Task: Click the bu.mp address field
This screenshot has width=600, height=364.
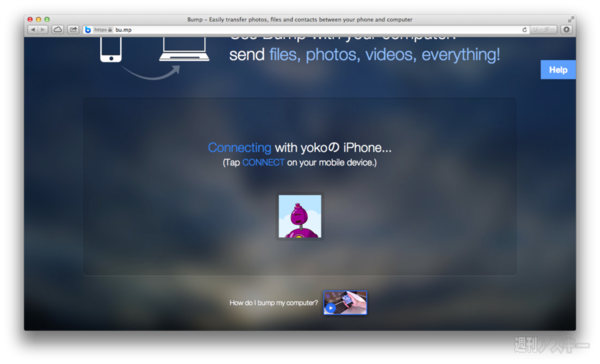Action: (x=306, y=29)
